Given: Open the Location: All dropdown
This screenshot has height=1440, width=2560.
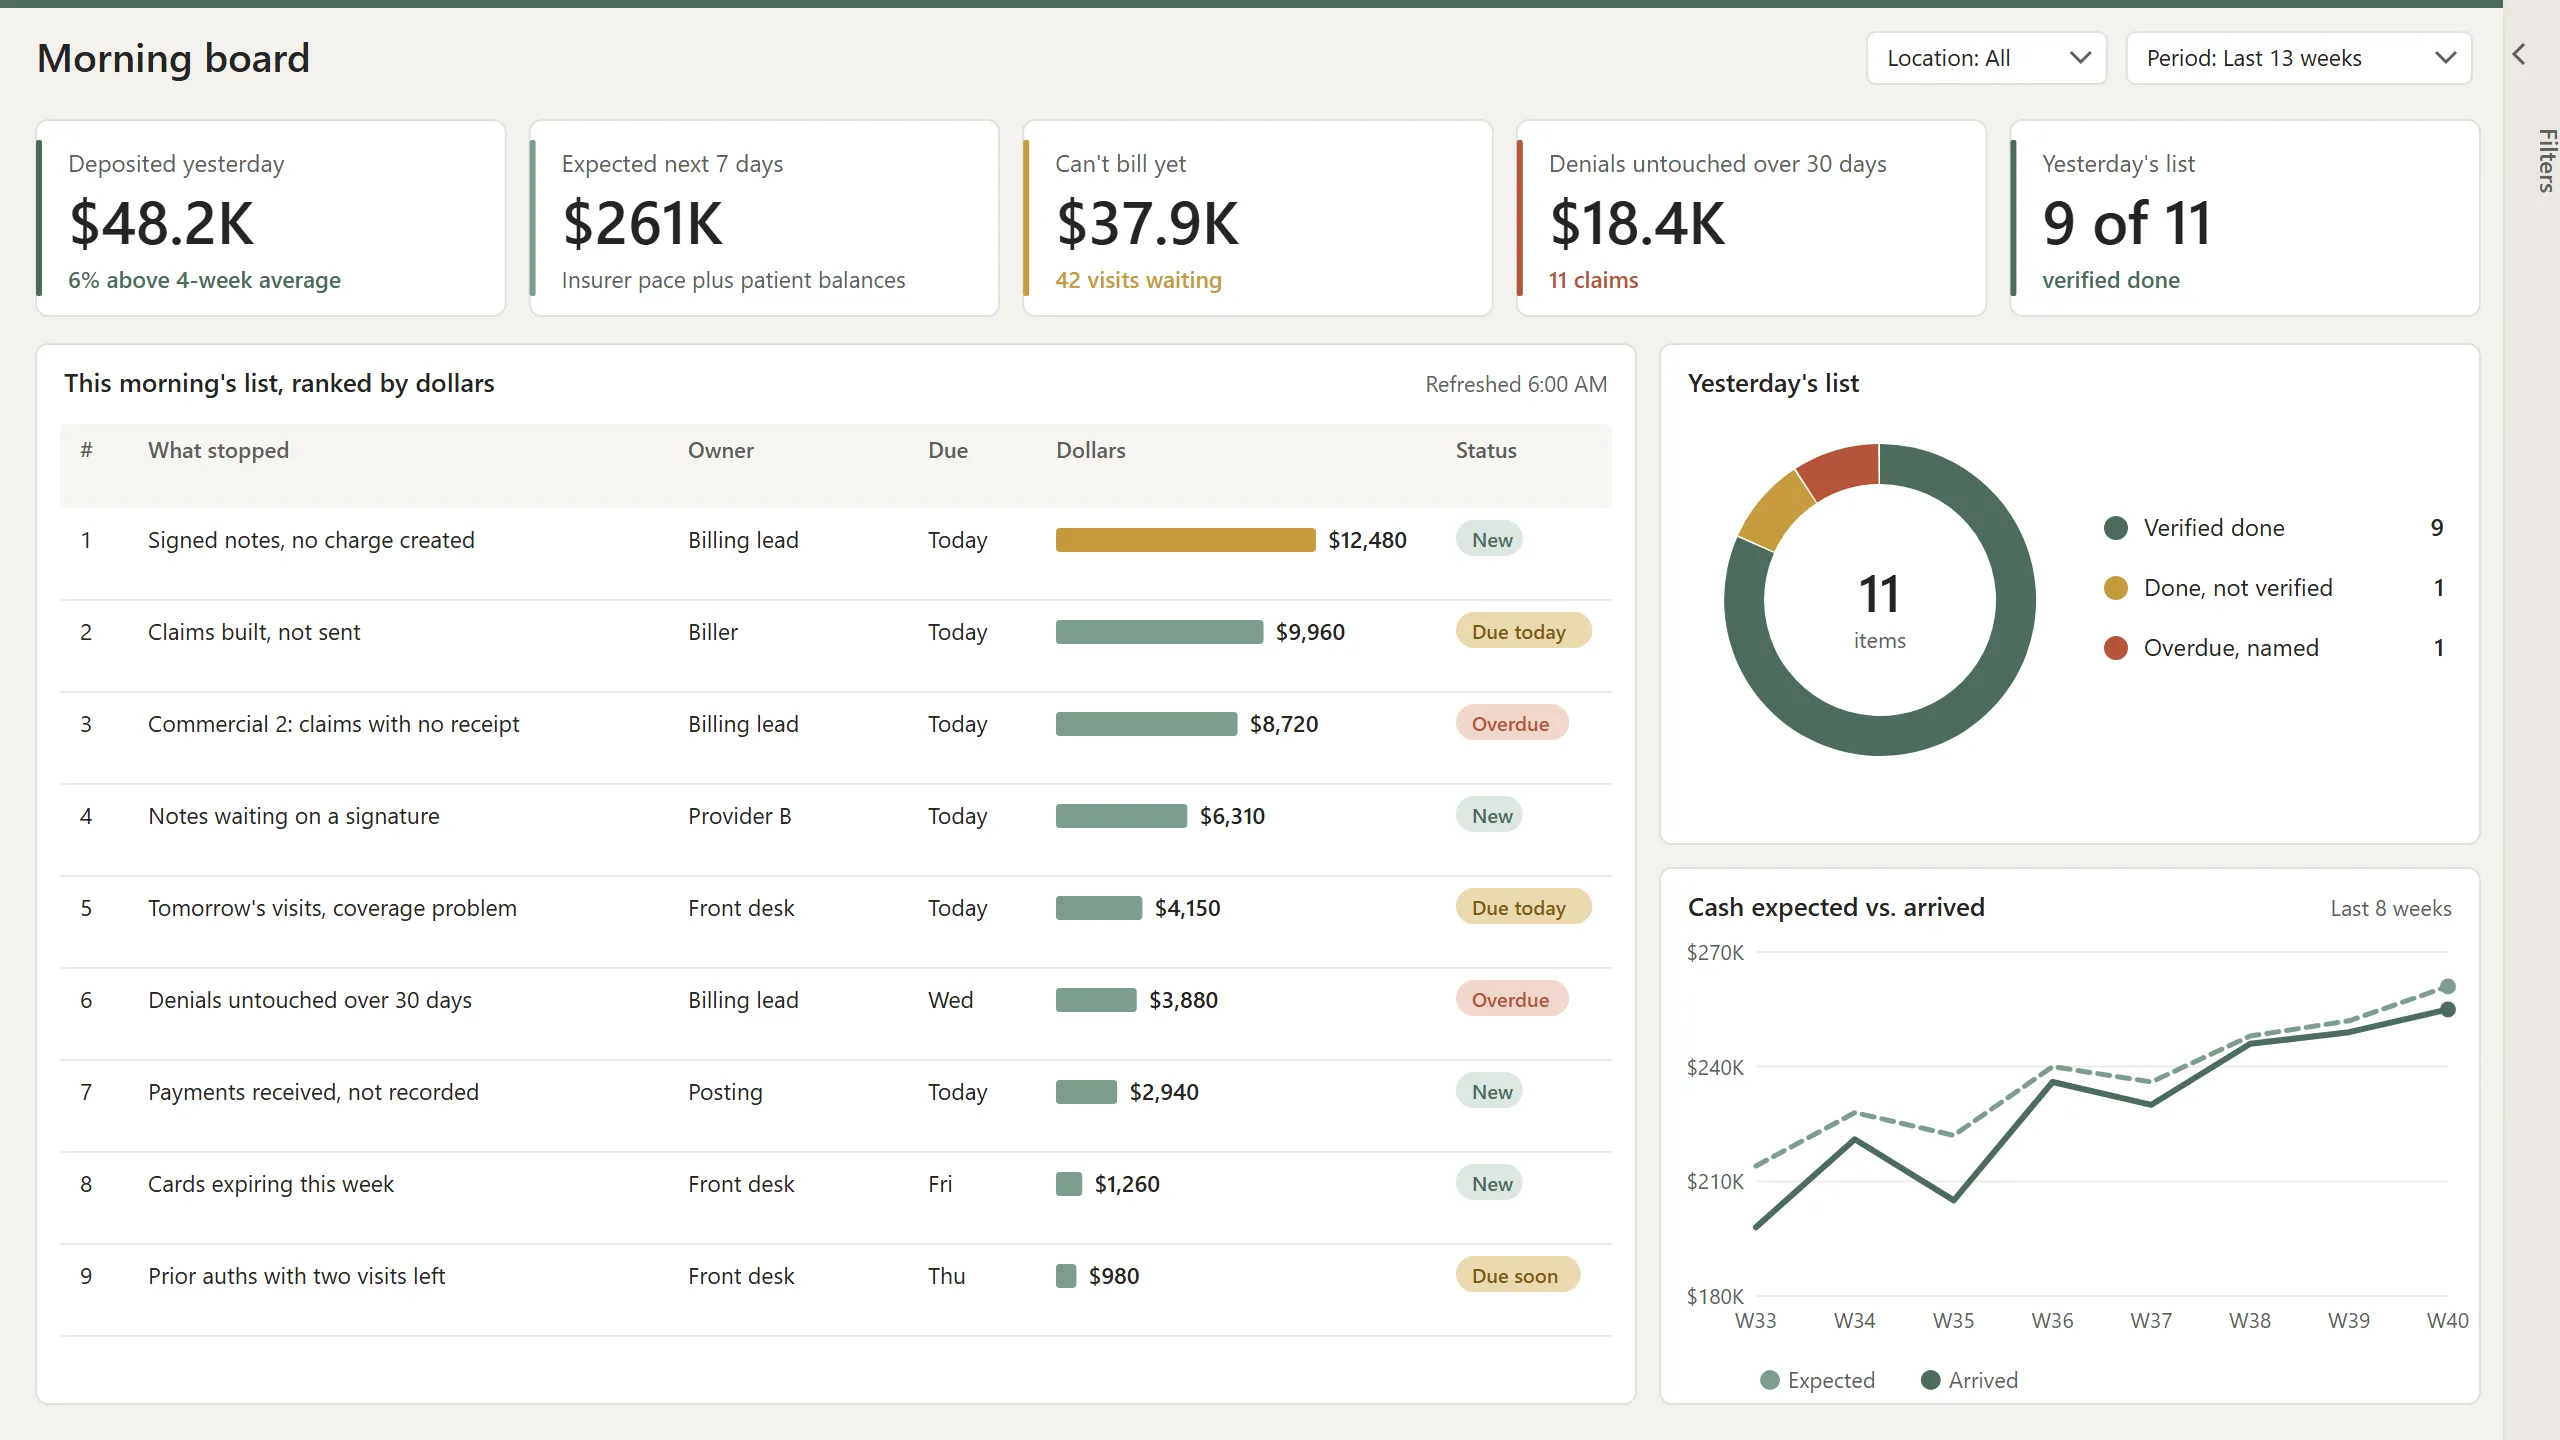Looking at the screenshot, I should tap(1986, 58).
